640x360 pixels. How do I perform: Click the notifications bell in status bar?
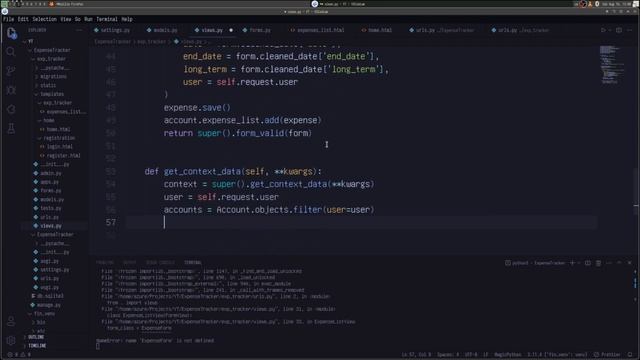631,355
